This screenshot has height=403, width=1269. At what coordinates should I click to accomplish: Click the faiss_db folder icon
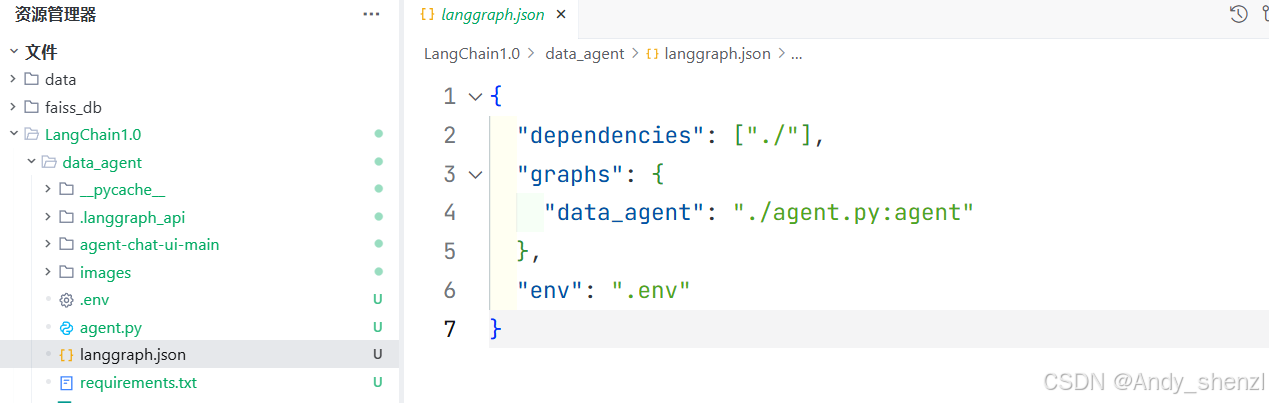tap(31, 107)
